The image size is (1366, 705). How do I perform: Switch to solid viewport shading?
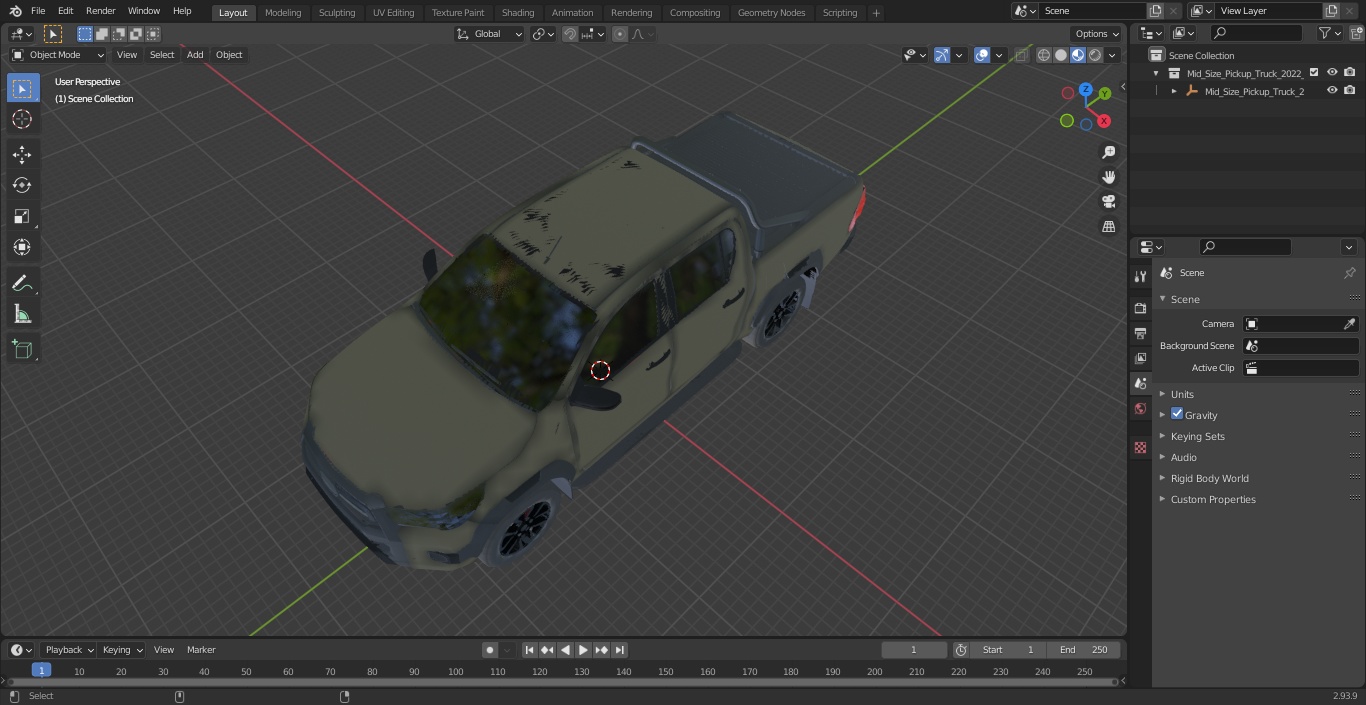[x=1061, y=55]
